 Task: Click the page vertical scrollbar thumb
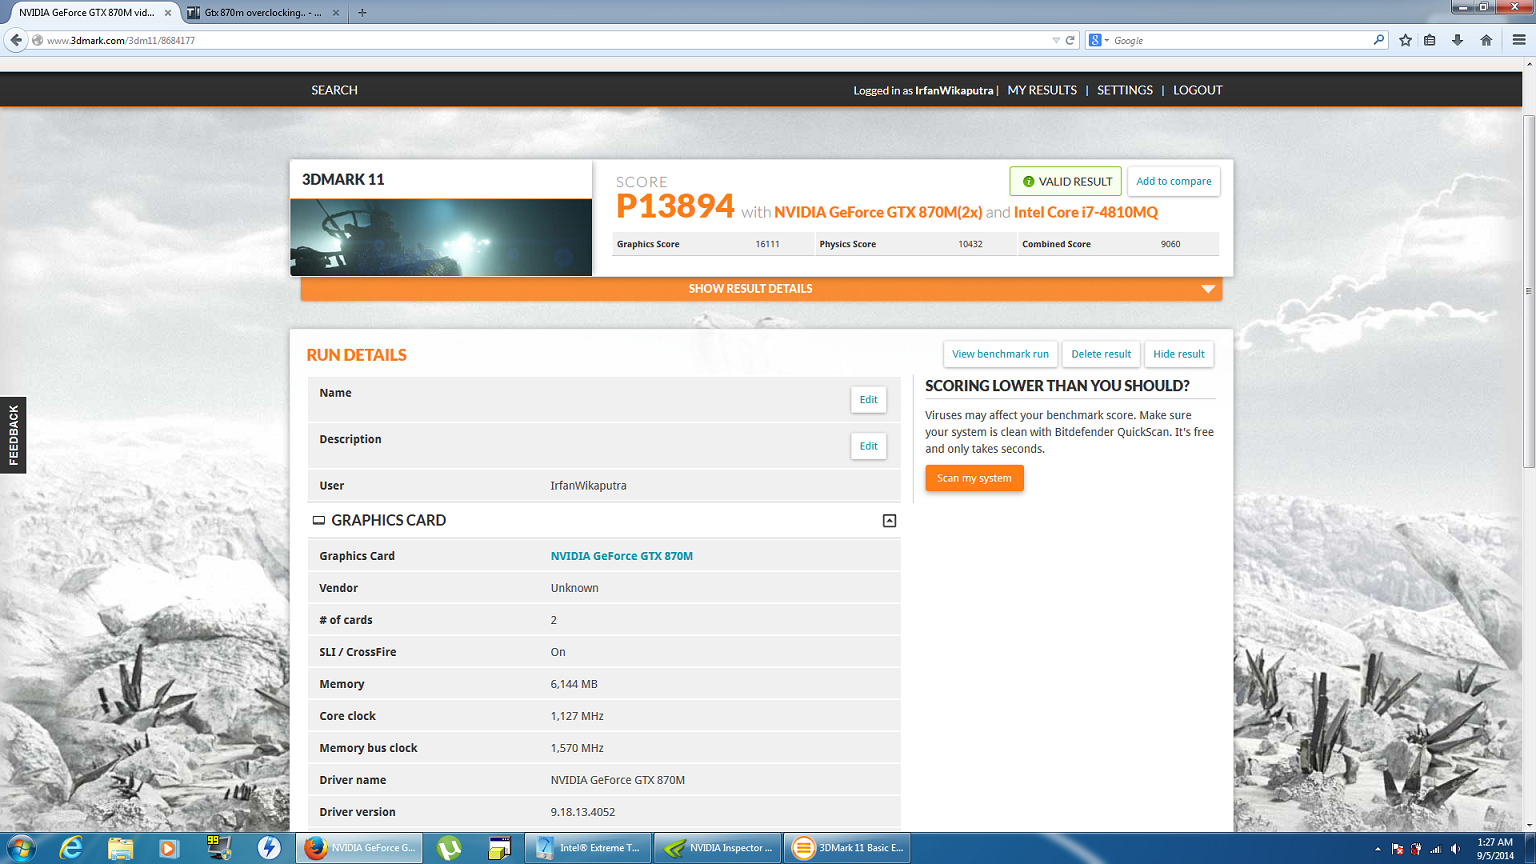1528,290
